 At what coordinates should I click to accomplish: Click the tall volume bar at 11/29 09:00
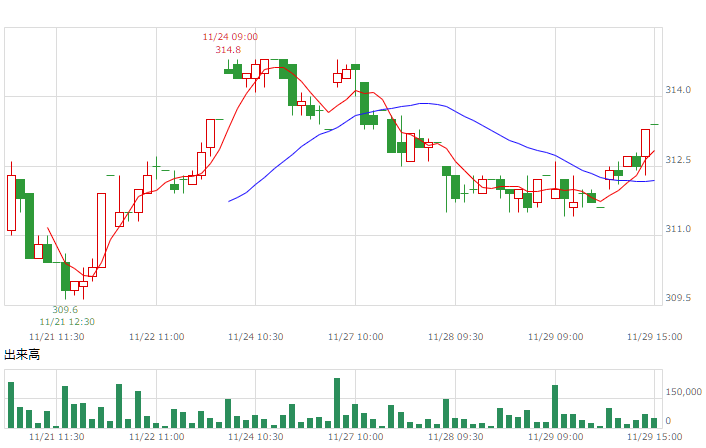555,407
